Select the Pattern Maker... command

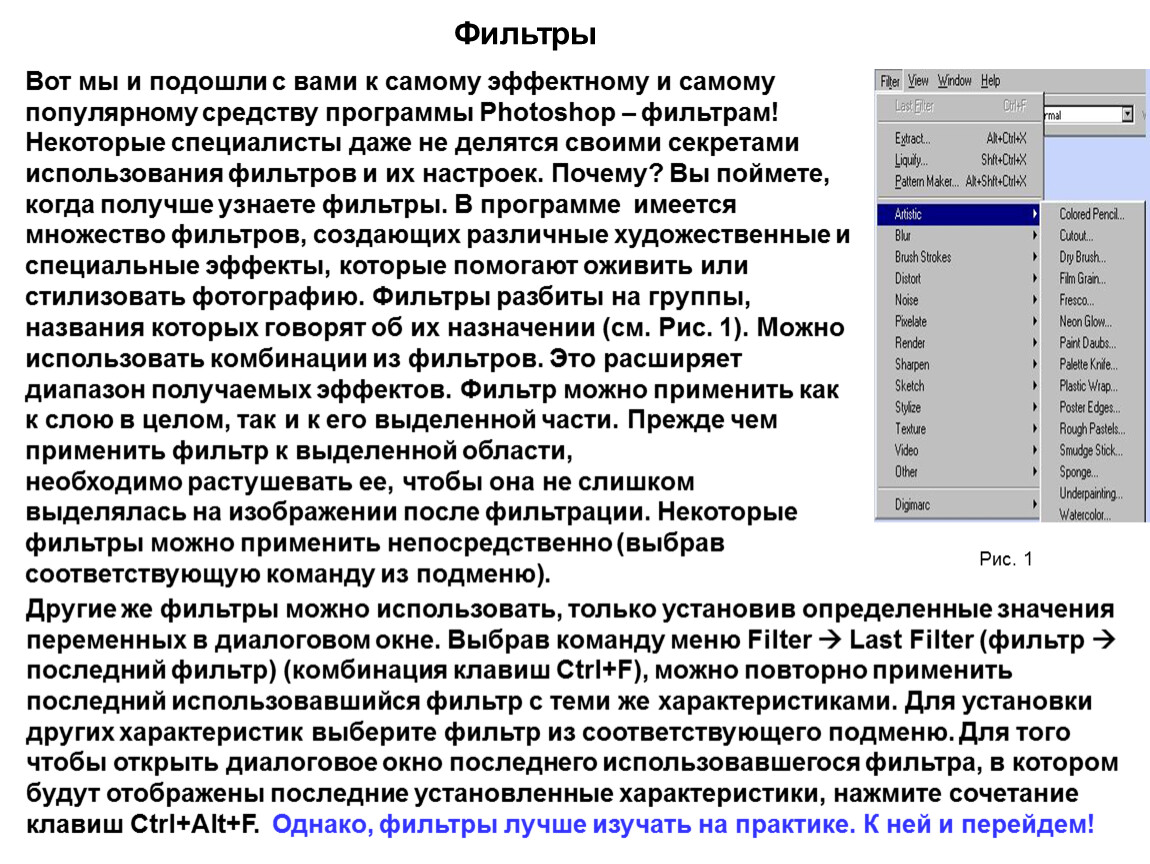pyautogui.click(x=960, y=181)
